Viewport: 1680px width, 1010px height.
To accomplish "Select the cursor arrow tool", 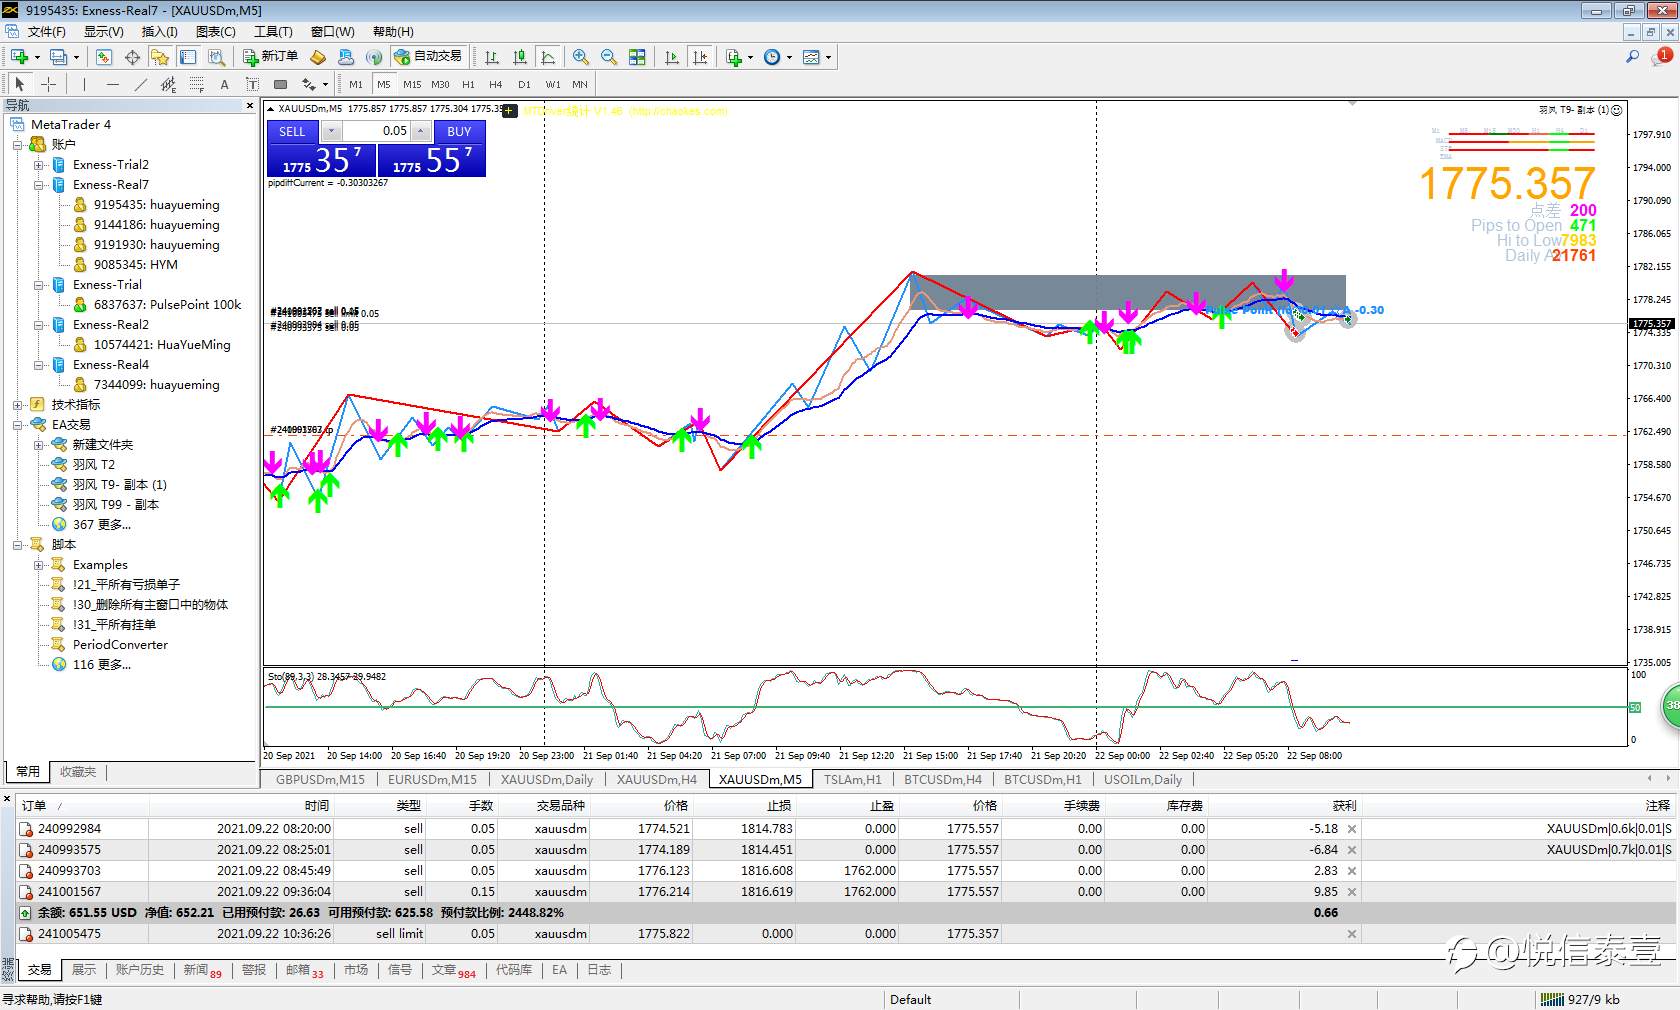I will 20,84.
